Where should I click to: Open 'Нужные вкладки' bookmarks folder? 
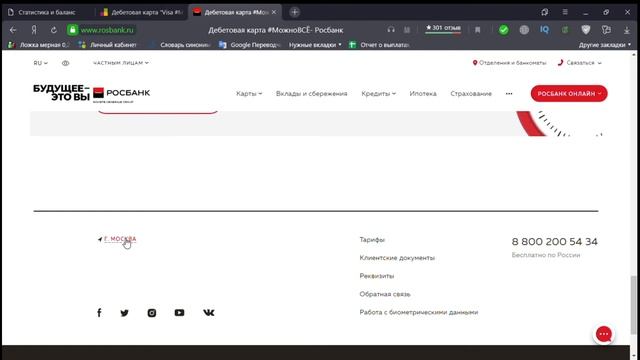coord(315,45)
